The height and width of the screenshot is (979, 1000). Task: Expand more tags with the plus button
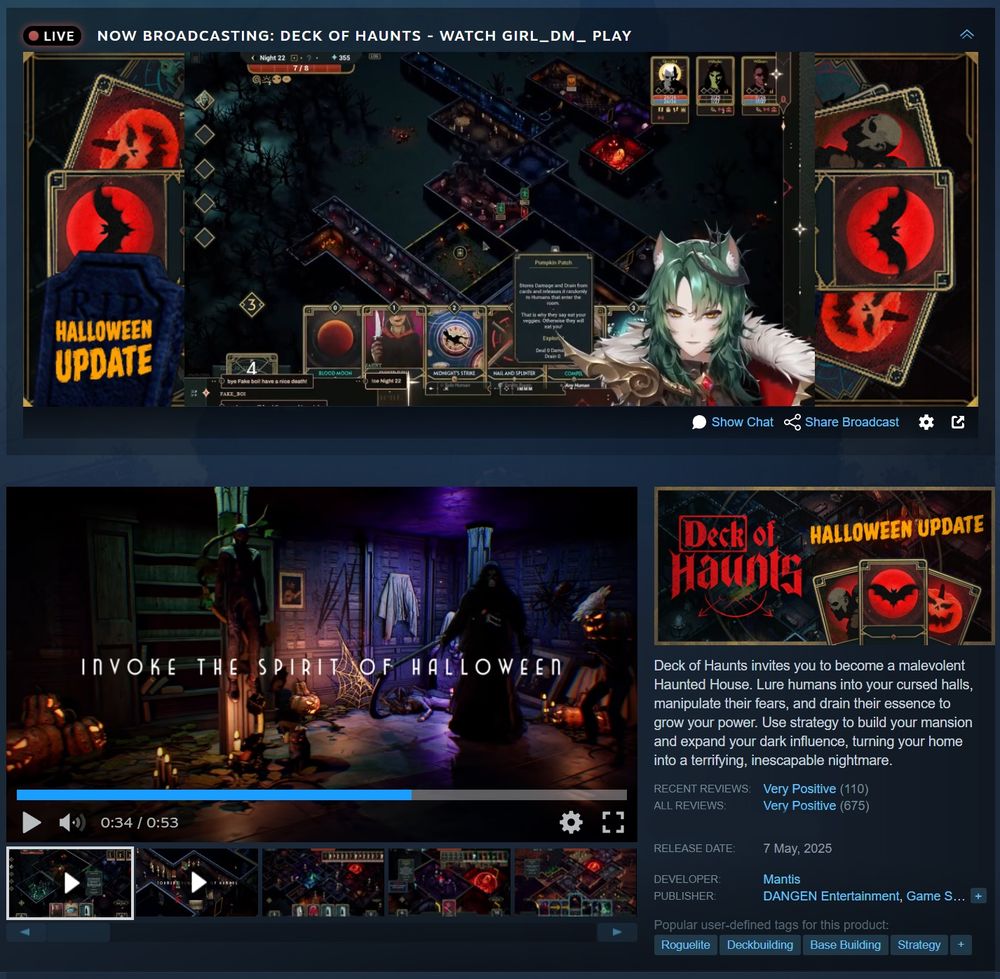(960, 944)
